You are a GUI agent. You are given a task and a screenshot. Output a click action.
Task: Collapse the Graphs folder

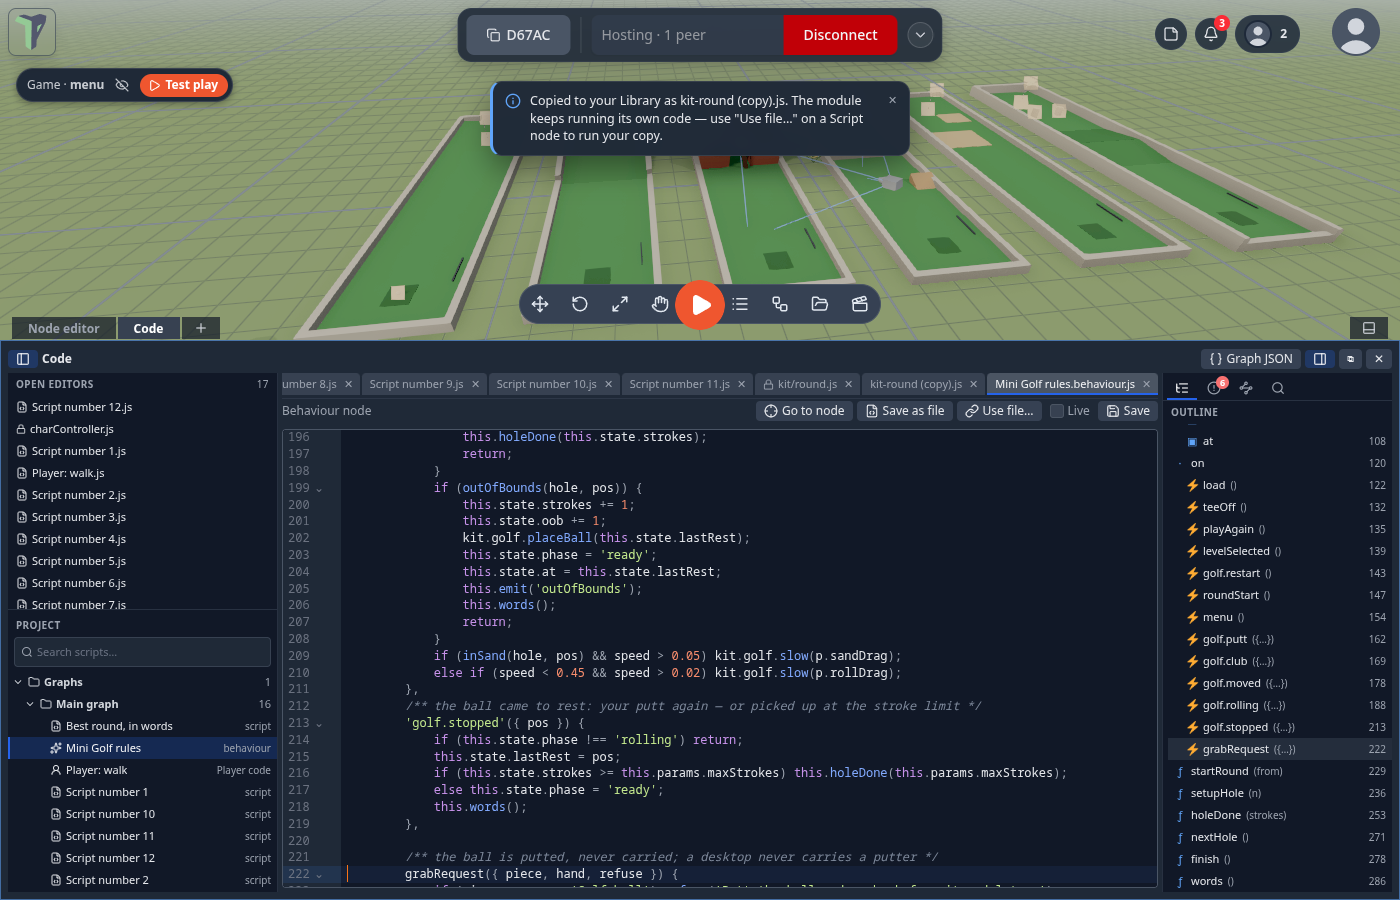pos(18,683)
